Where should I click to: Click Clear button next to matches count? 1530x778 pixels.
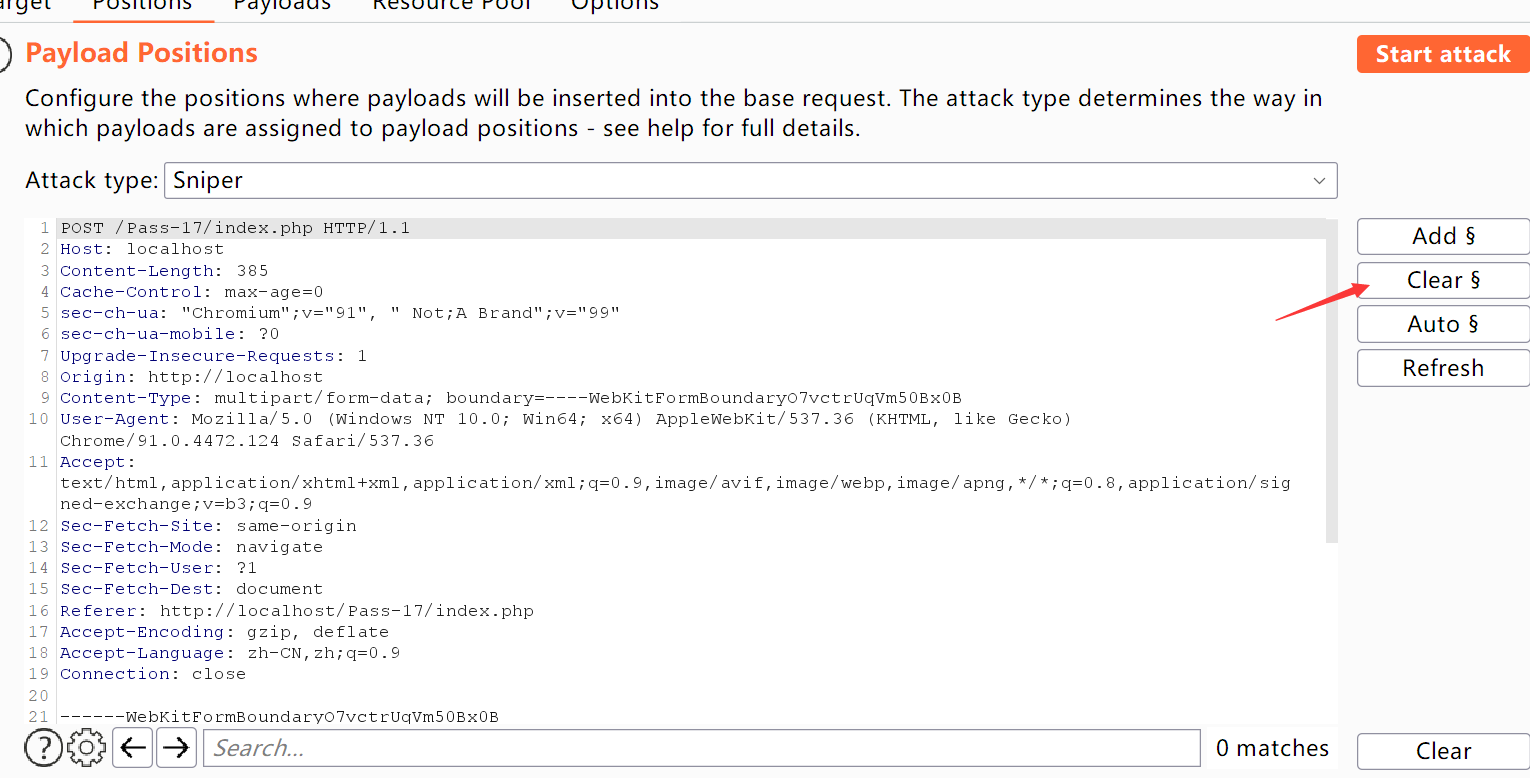tap(1442, 751)
